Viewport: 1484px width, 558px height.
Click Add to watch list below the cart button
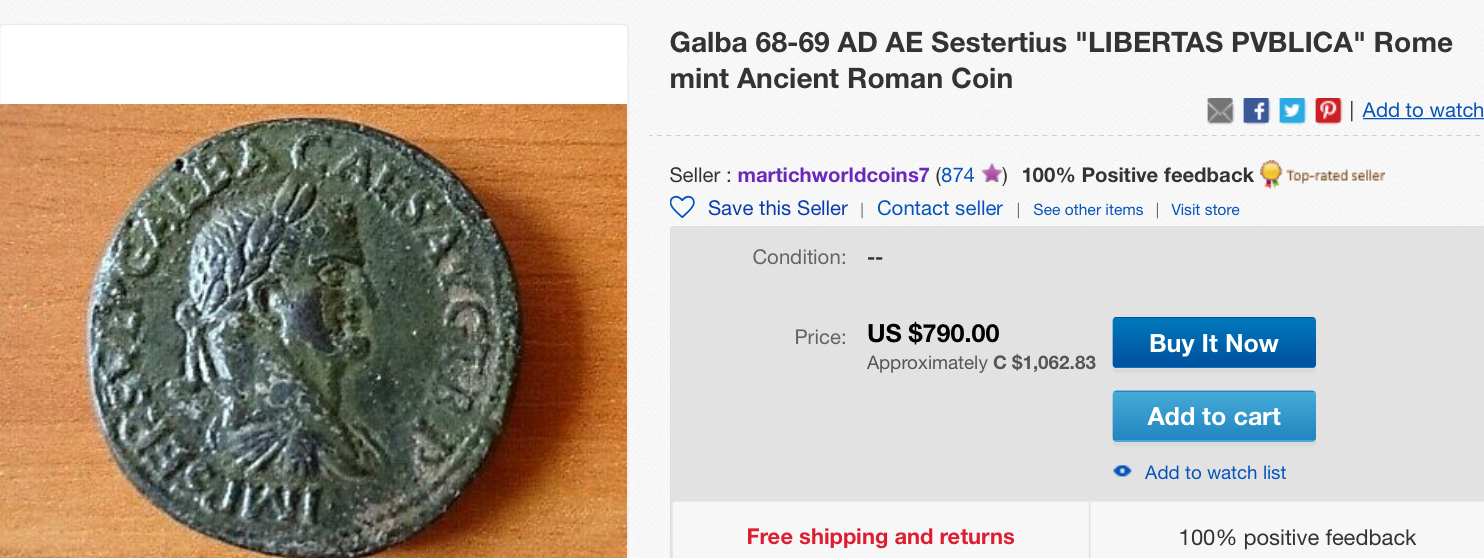[x=1215, y=472]
